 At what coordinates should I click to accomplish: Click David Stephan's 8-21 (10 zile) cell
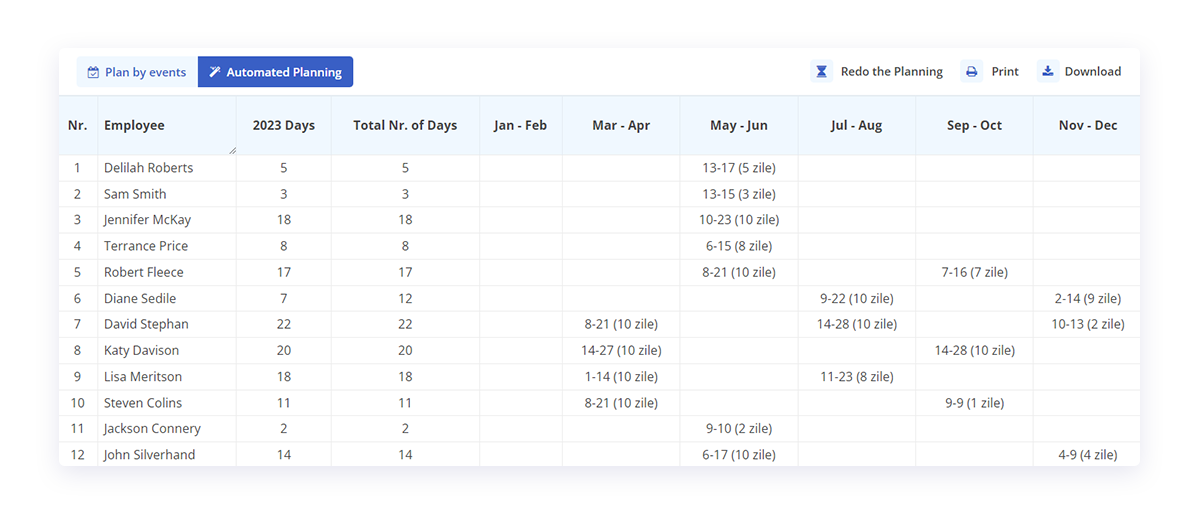621,324
